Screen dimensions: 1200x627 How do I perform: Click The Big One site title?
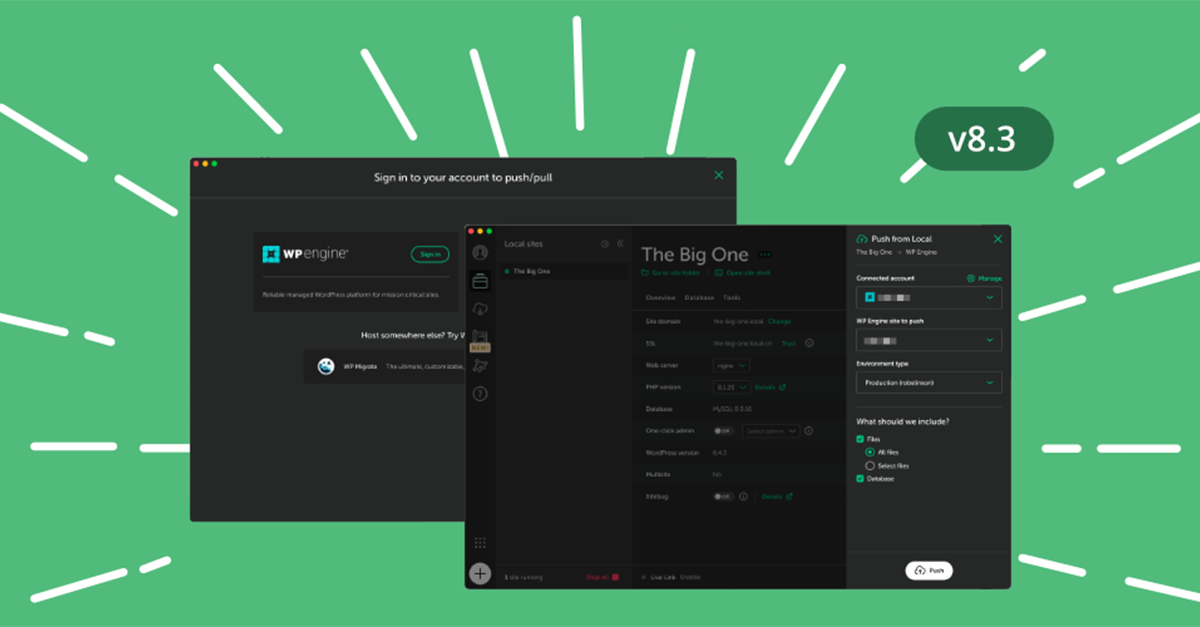[x=696, y=254]
